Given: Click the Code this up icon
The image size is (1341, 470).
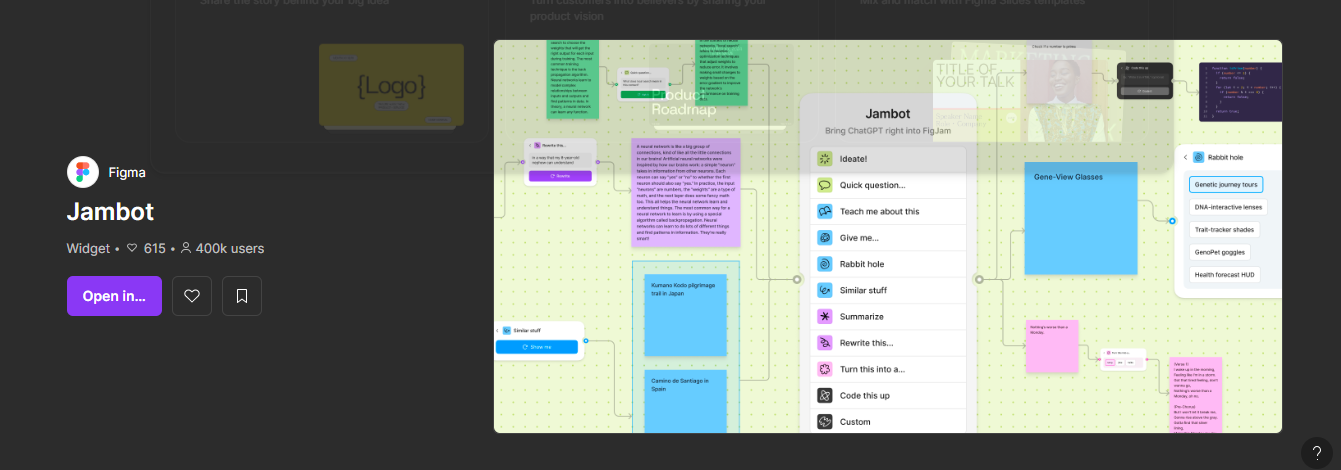Looking at the screenshot, I should pyautogui.click(x=825, y=396).
